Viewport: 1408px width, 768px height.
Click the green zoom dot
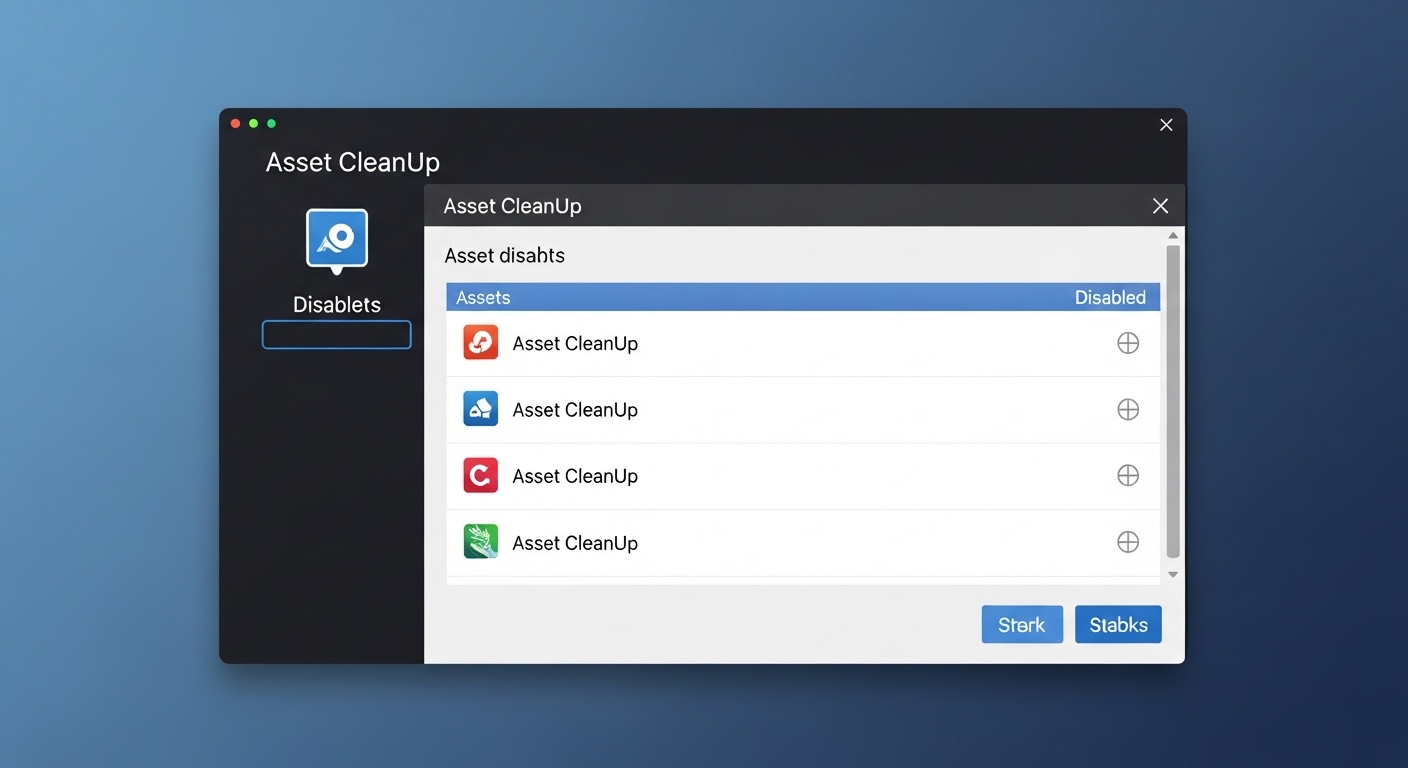(x=271, y=123)
